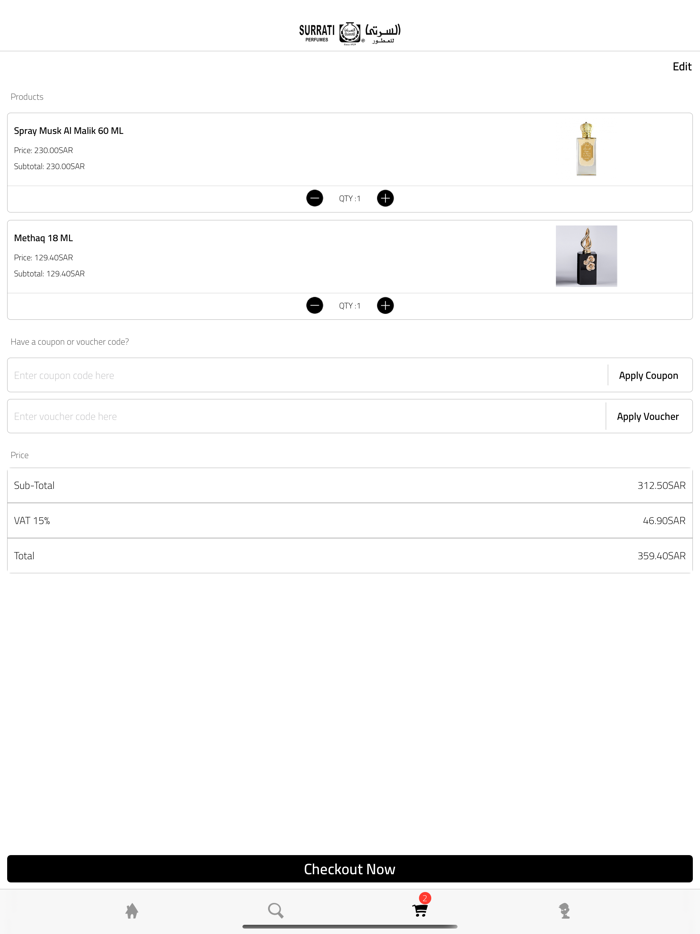Open Methaq 18 ML product image
Image resolution: width=700 pixels, height=934 pixels.
(x=586, y=255)
